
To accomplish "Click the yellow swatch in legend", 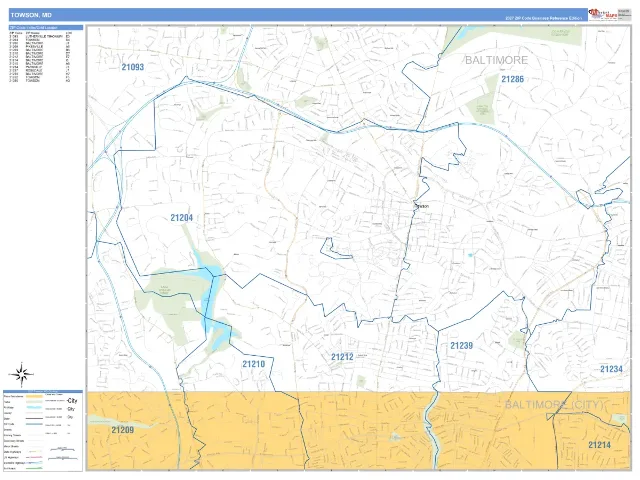I will [x=34, y=396].
